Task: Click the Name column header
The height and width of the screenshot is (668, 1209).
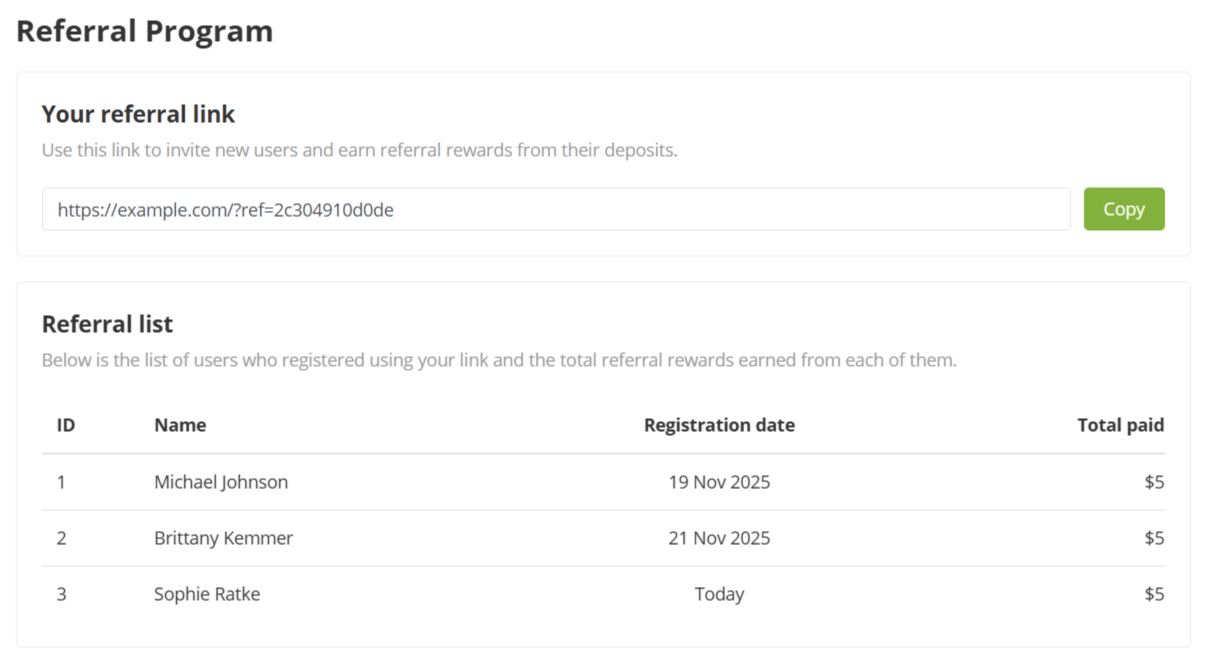Action: [180, 425]
